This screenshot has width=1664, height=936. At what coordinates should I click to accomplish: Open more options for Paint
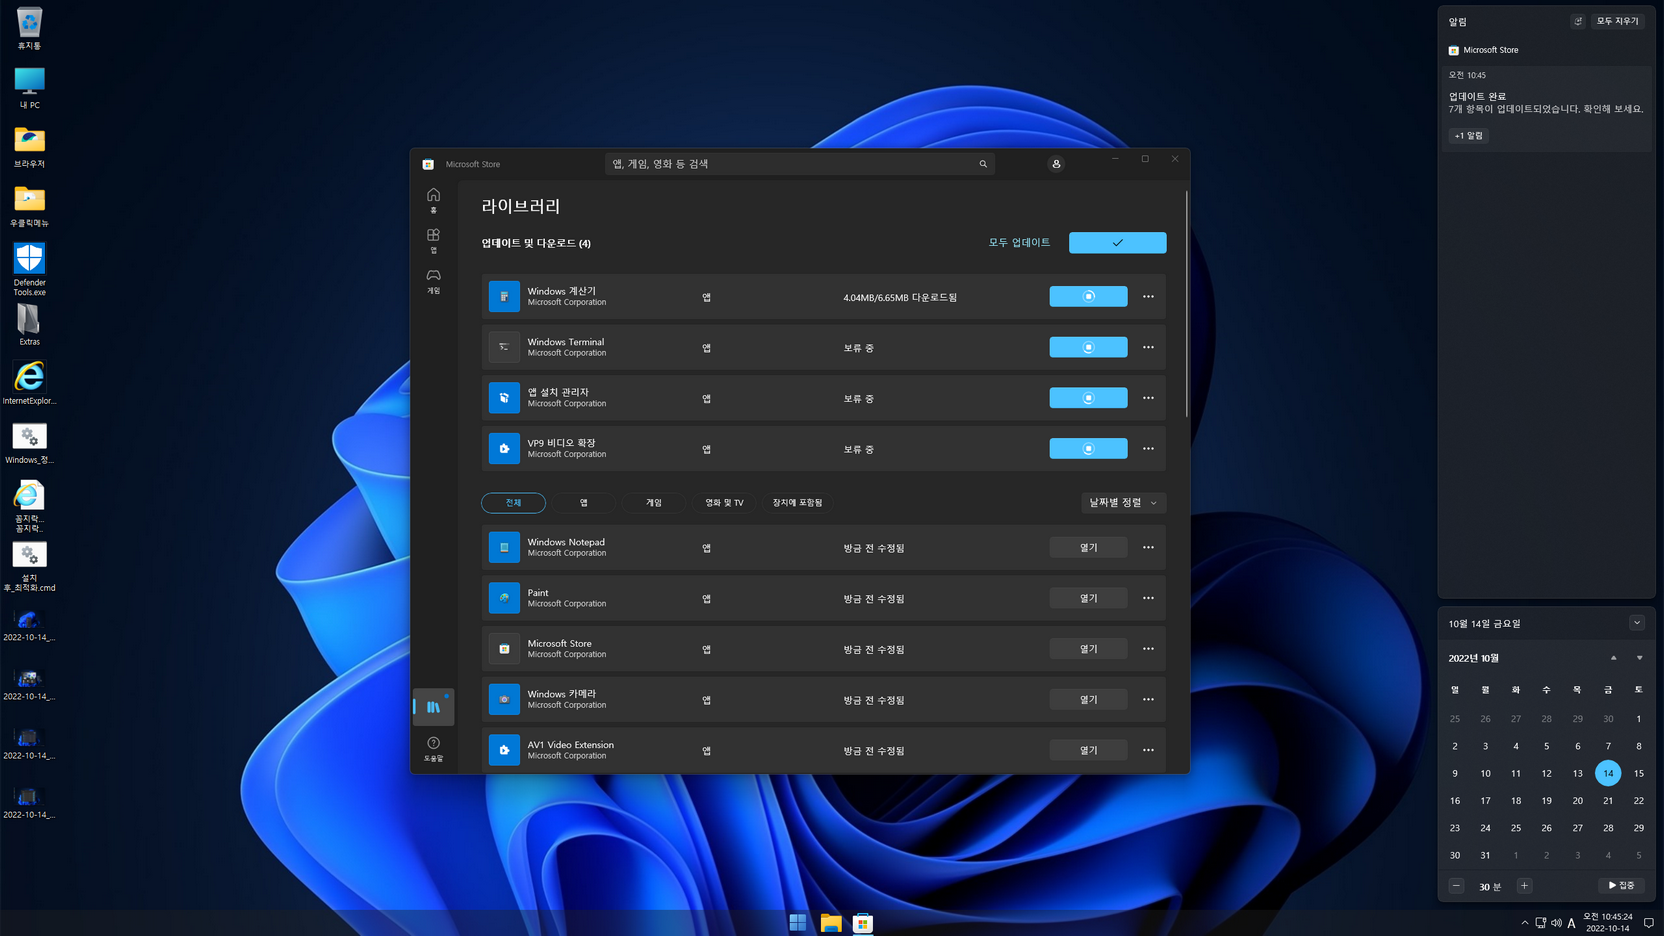pos(1148,598)
